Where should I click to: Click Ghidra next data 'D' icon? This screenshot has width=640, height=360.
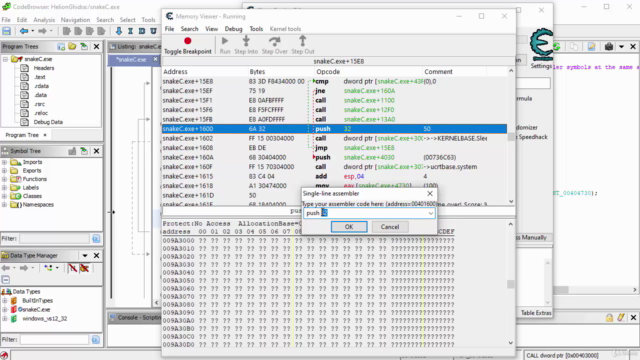[x=142, y=31]
